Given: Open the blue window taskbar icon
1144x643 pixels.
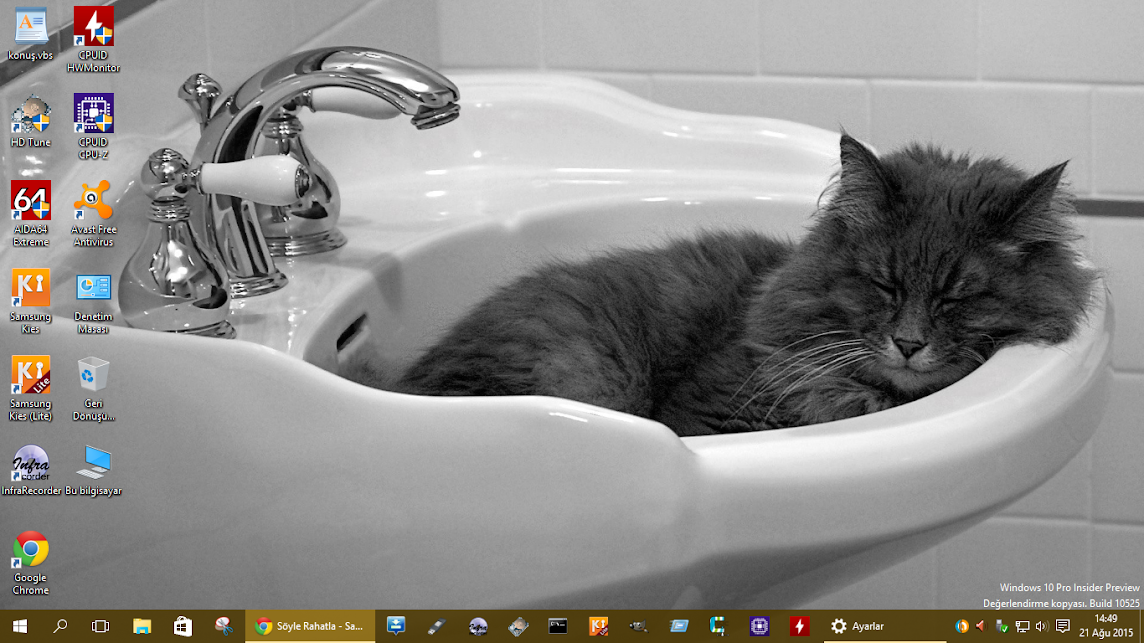Looking at the screenshot, I should [x=679, y=626].
